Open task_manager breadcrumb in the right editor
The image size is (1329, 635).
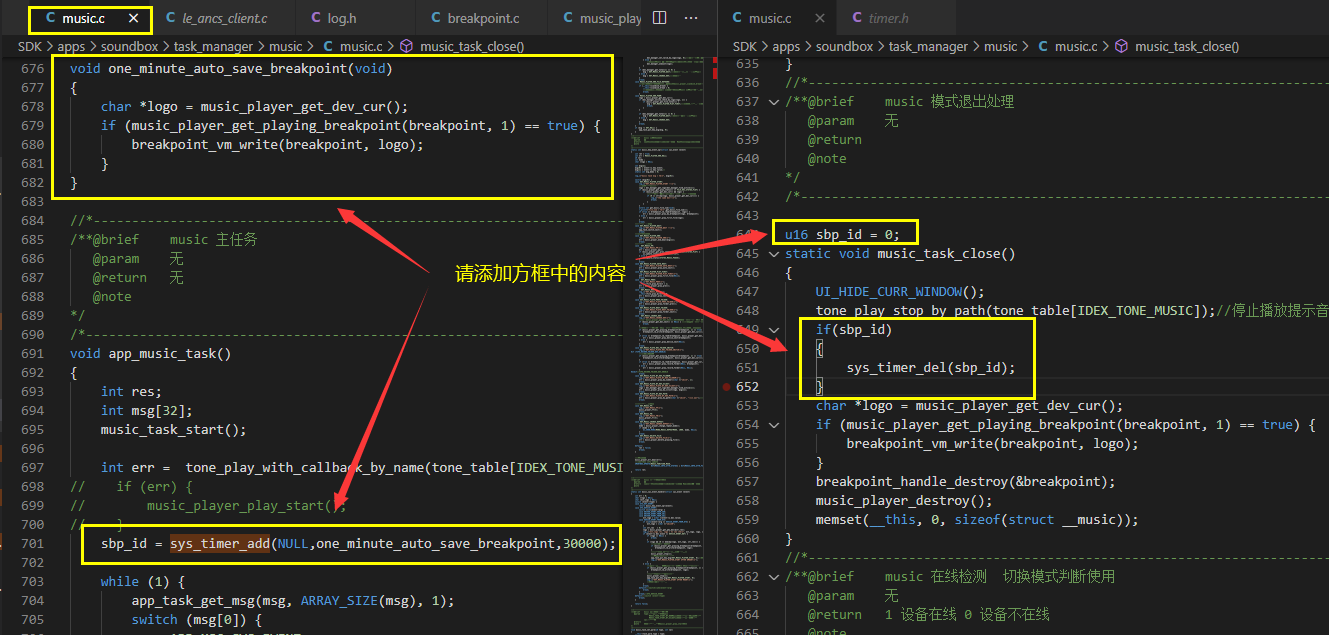(x=928, y=46)
